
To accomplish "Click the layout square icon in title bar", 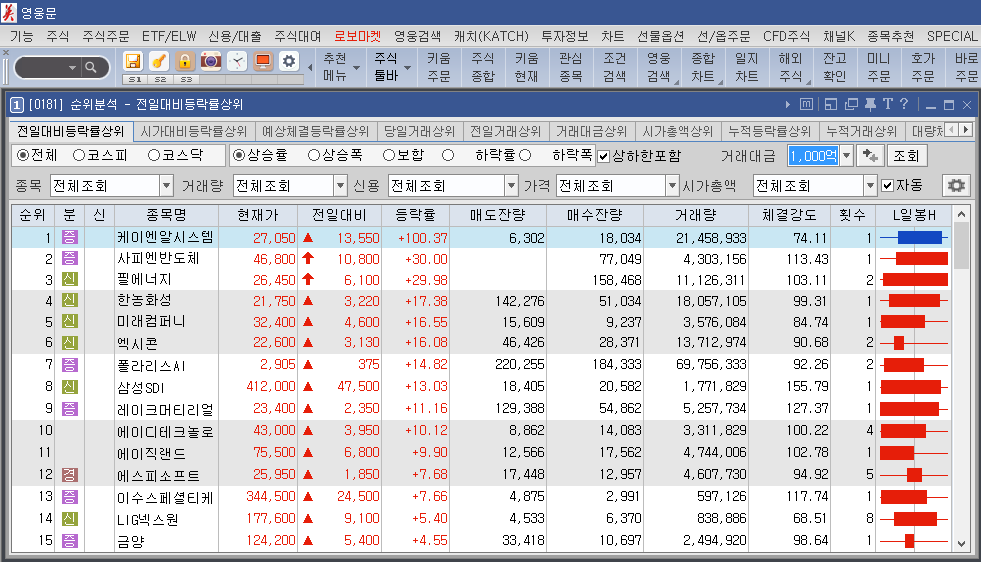I will [x=831, y=105].
